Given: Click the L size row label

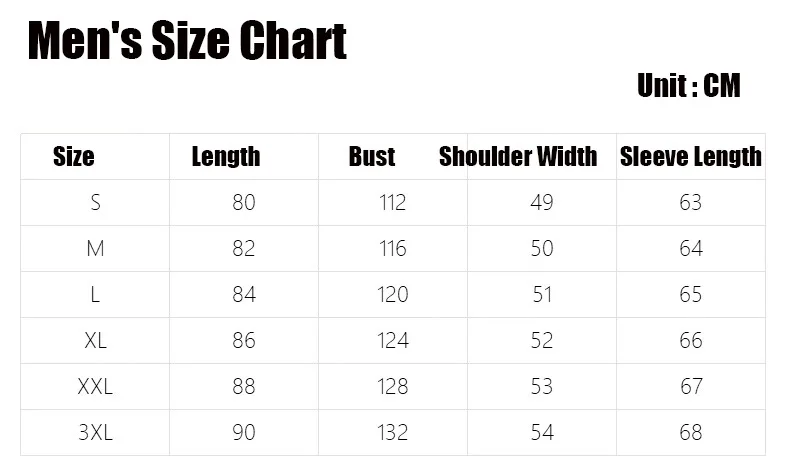Looking at the screenshot, I should pos(95,294).
